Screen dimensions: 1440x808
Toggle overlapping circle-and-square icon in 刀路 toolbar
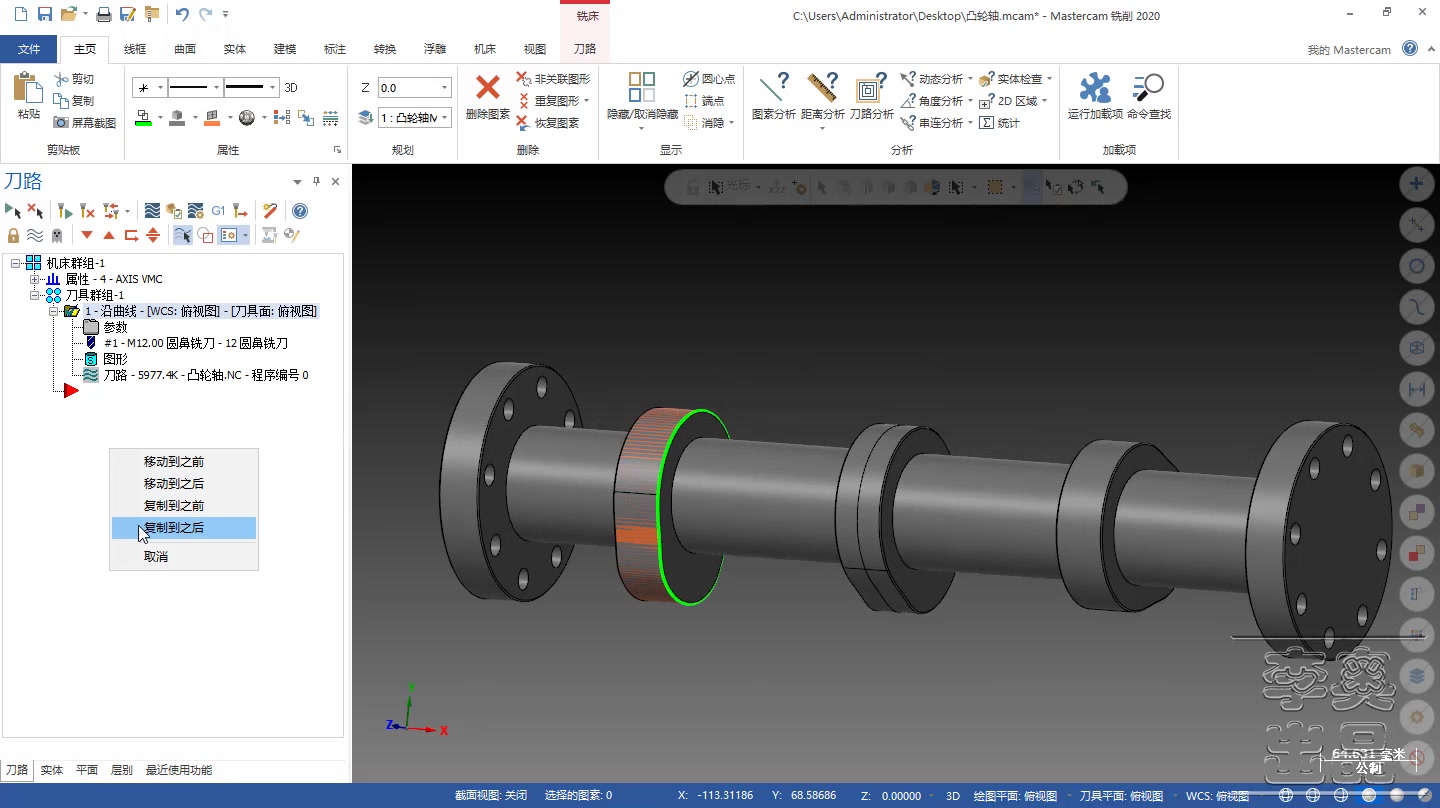pos(205,235)
